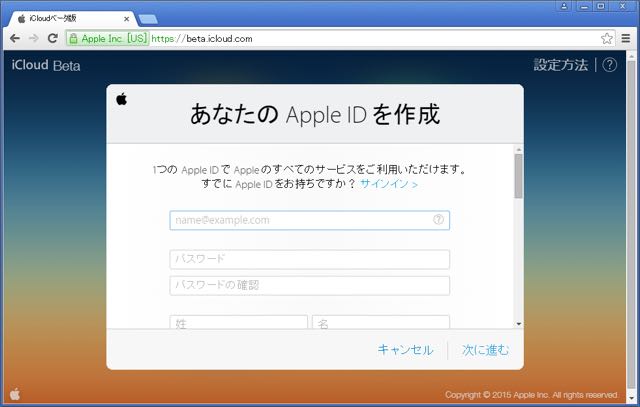Click form scrollbar up arrow
Image resolution: width=640 pixels, height=407 pixels.
519,149
